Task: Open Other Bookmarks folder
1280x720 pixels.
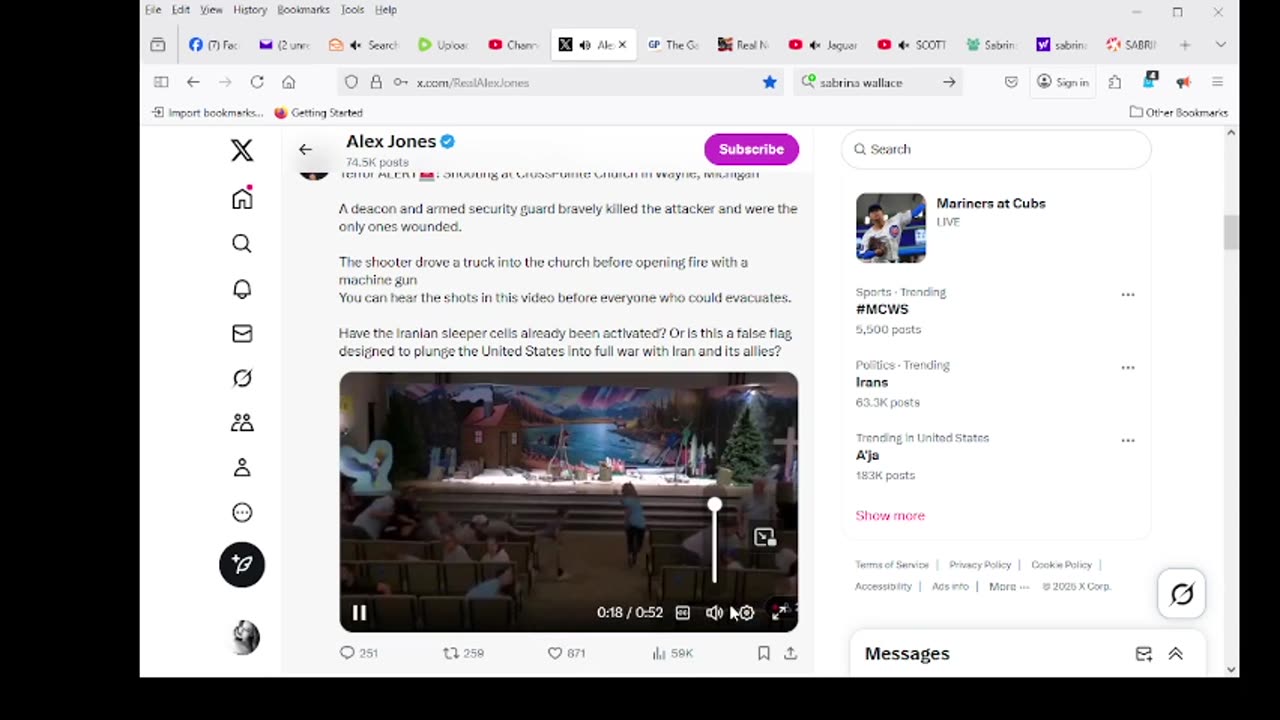Action: click(x=1178, y=113)
